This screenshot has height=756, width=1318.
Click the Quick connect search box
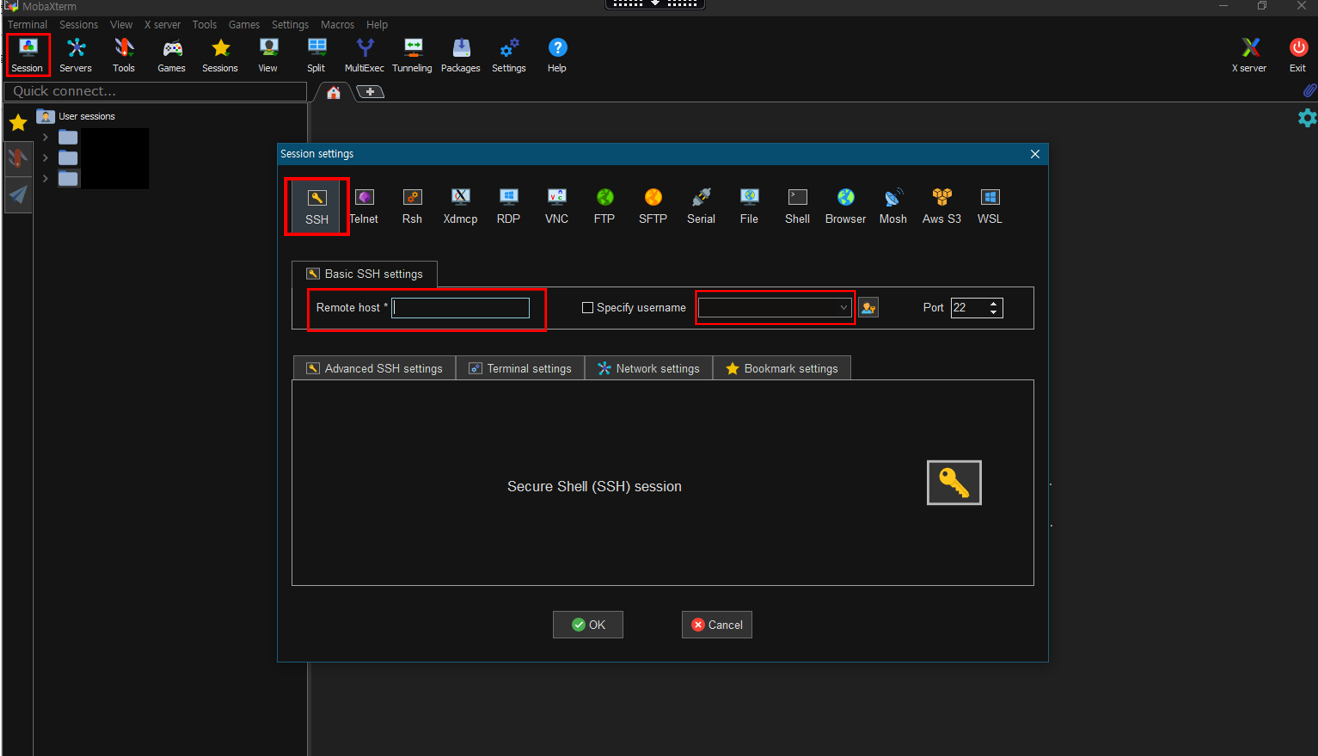[x=155, y=91]
